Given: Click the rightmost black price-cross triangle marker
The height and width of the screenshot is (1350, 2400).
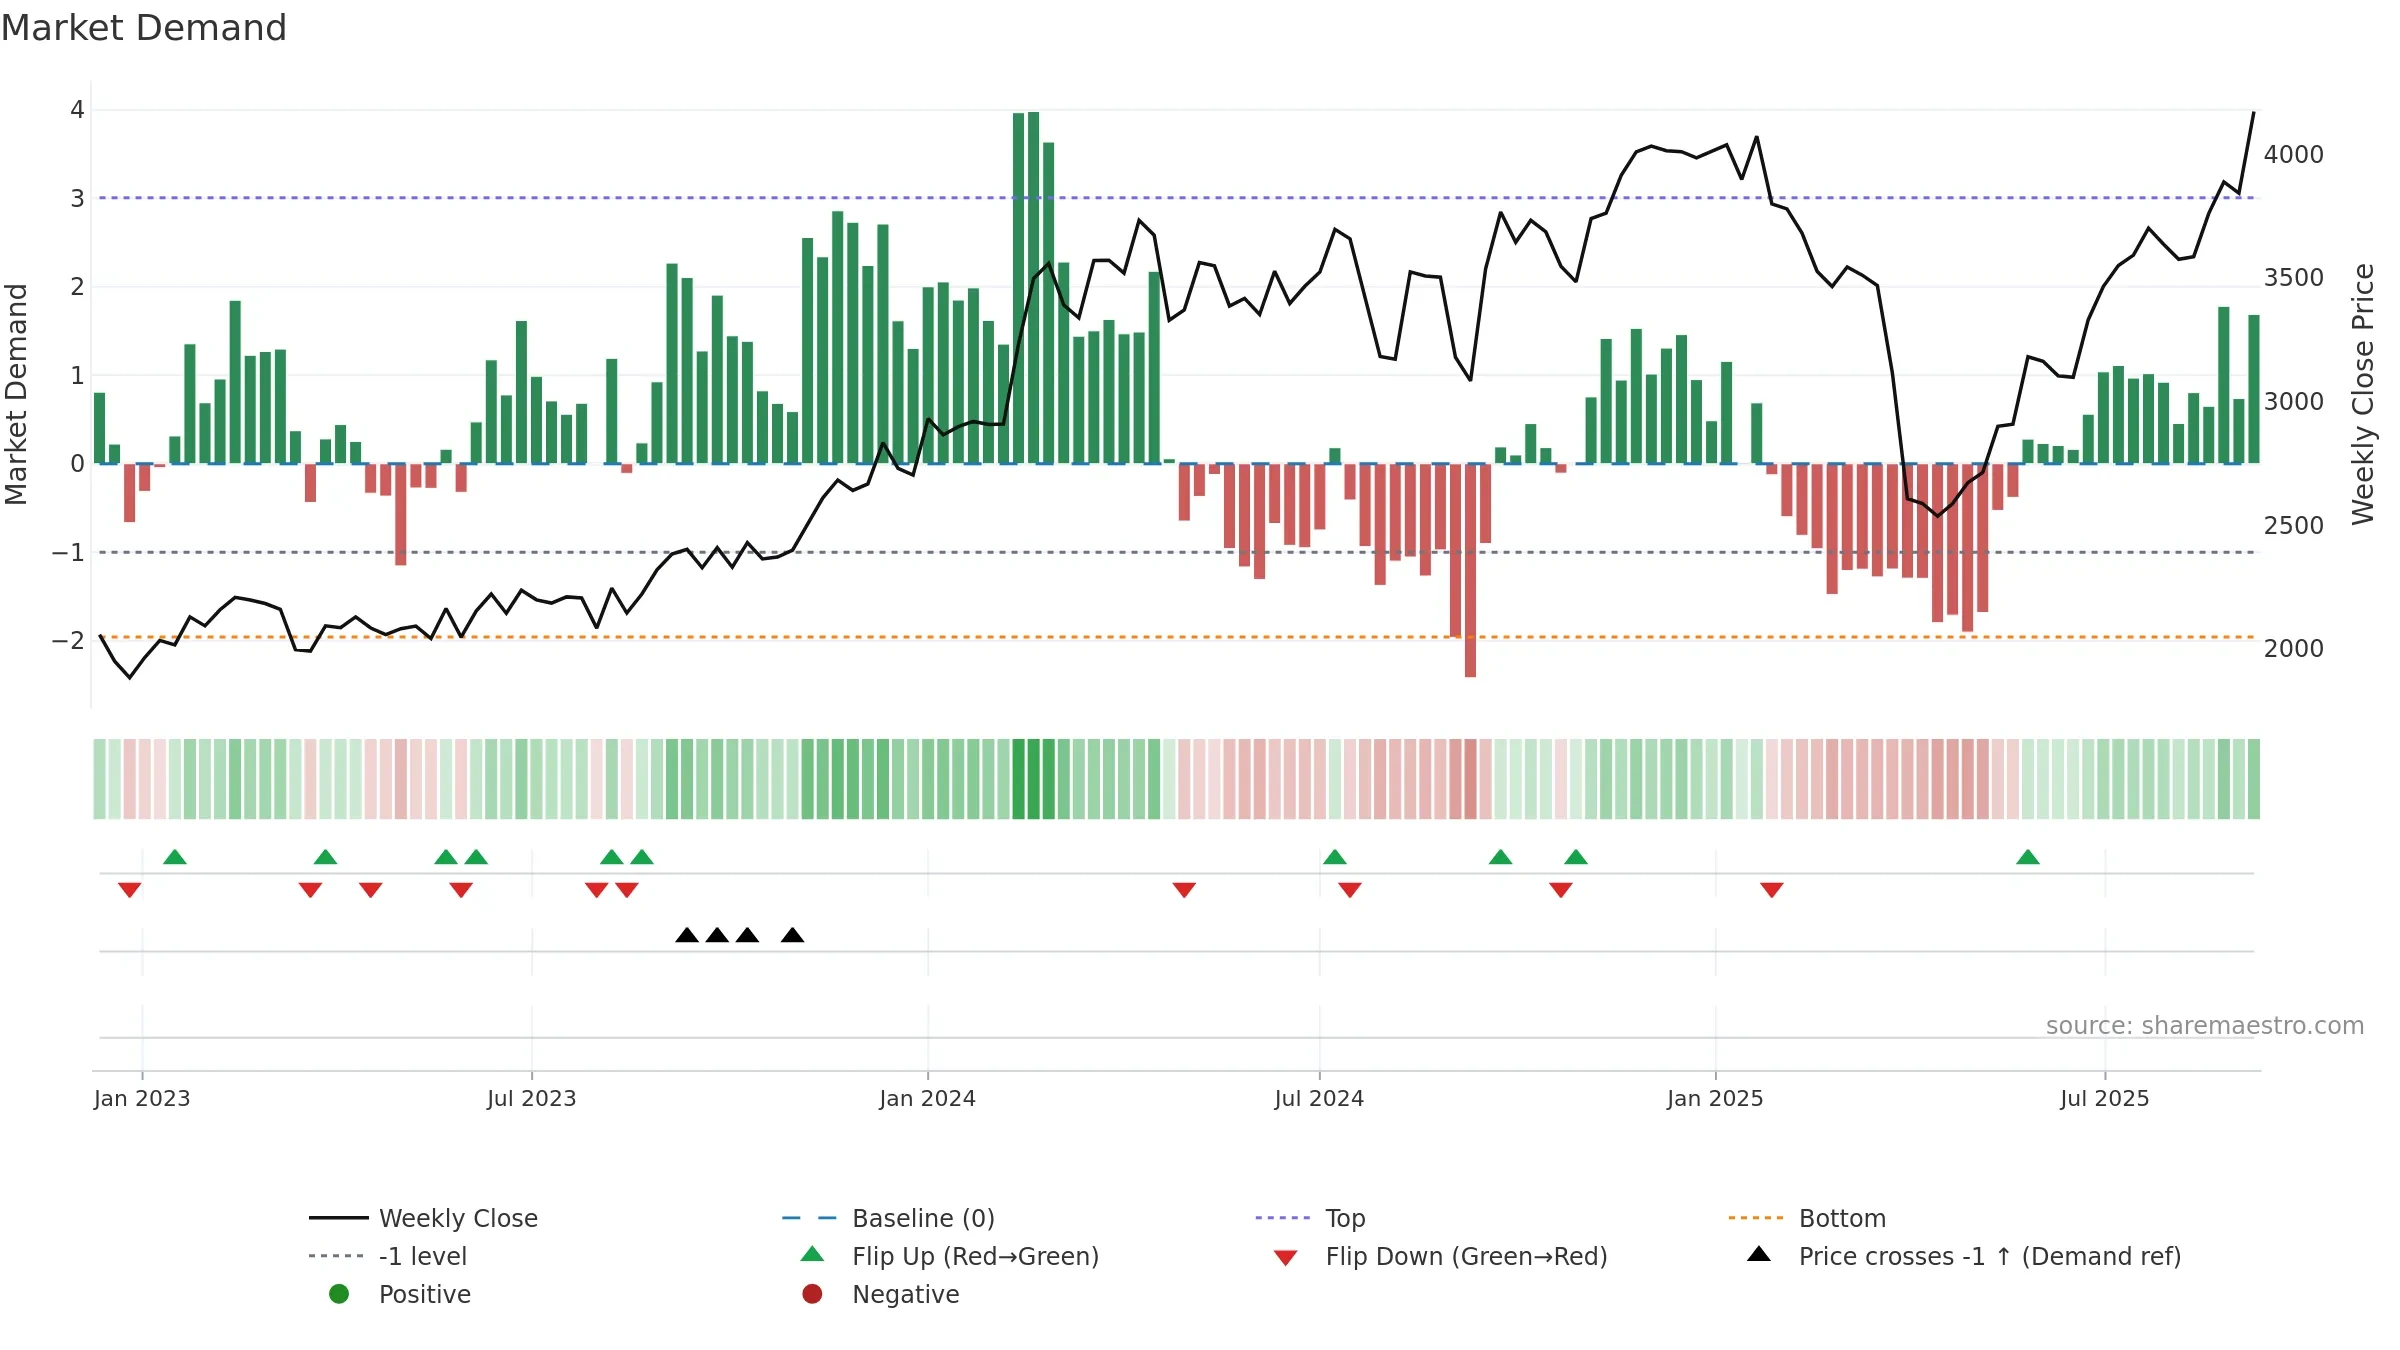Looking at the screenshot, I should (792, 935).
